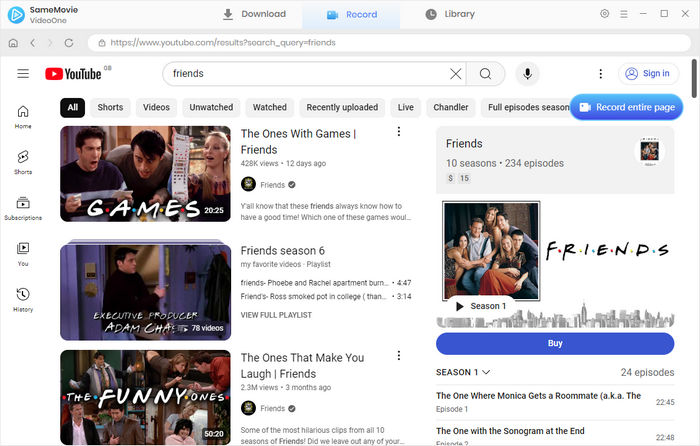The image size is (700, 446).
Task: Open THE FUNNY ONES video thumbnail
Action: (146, 397)
